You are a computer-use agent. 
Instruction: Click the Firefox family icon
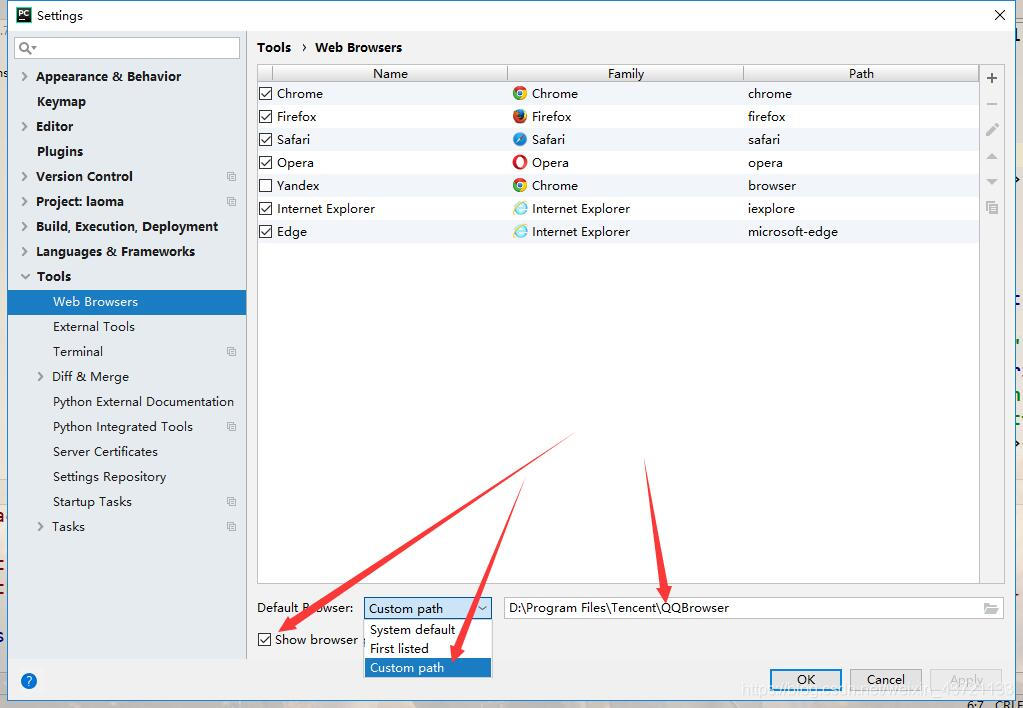pyautogui.click(x=519, y=116)
